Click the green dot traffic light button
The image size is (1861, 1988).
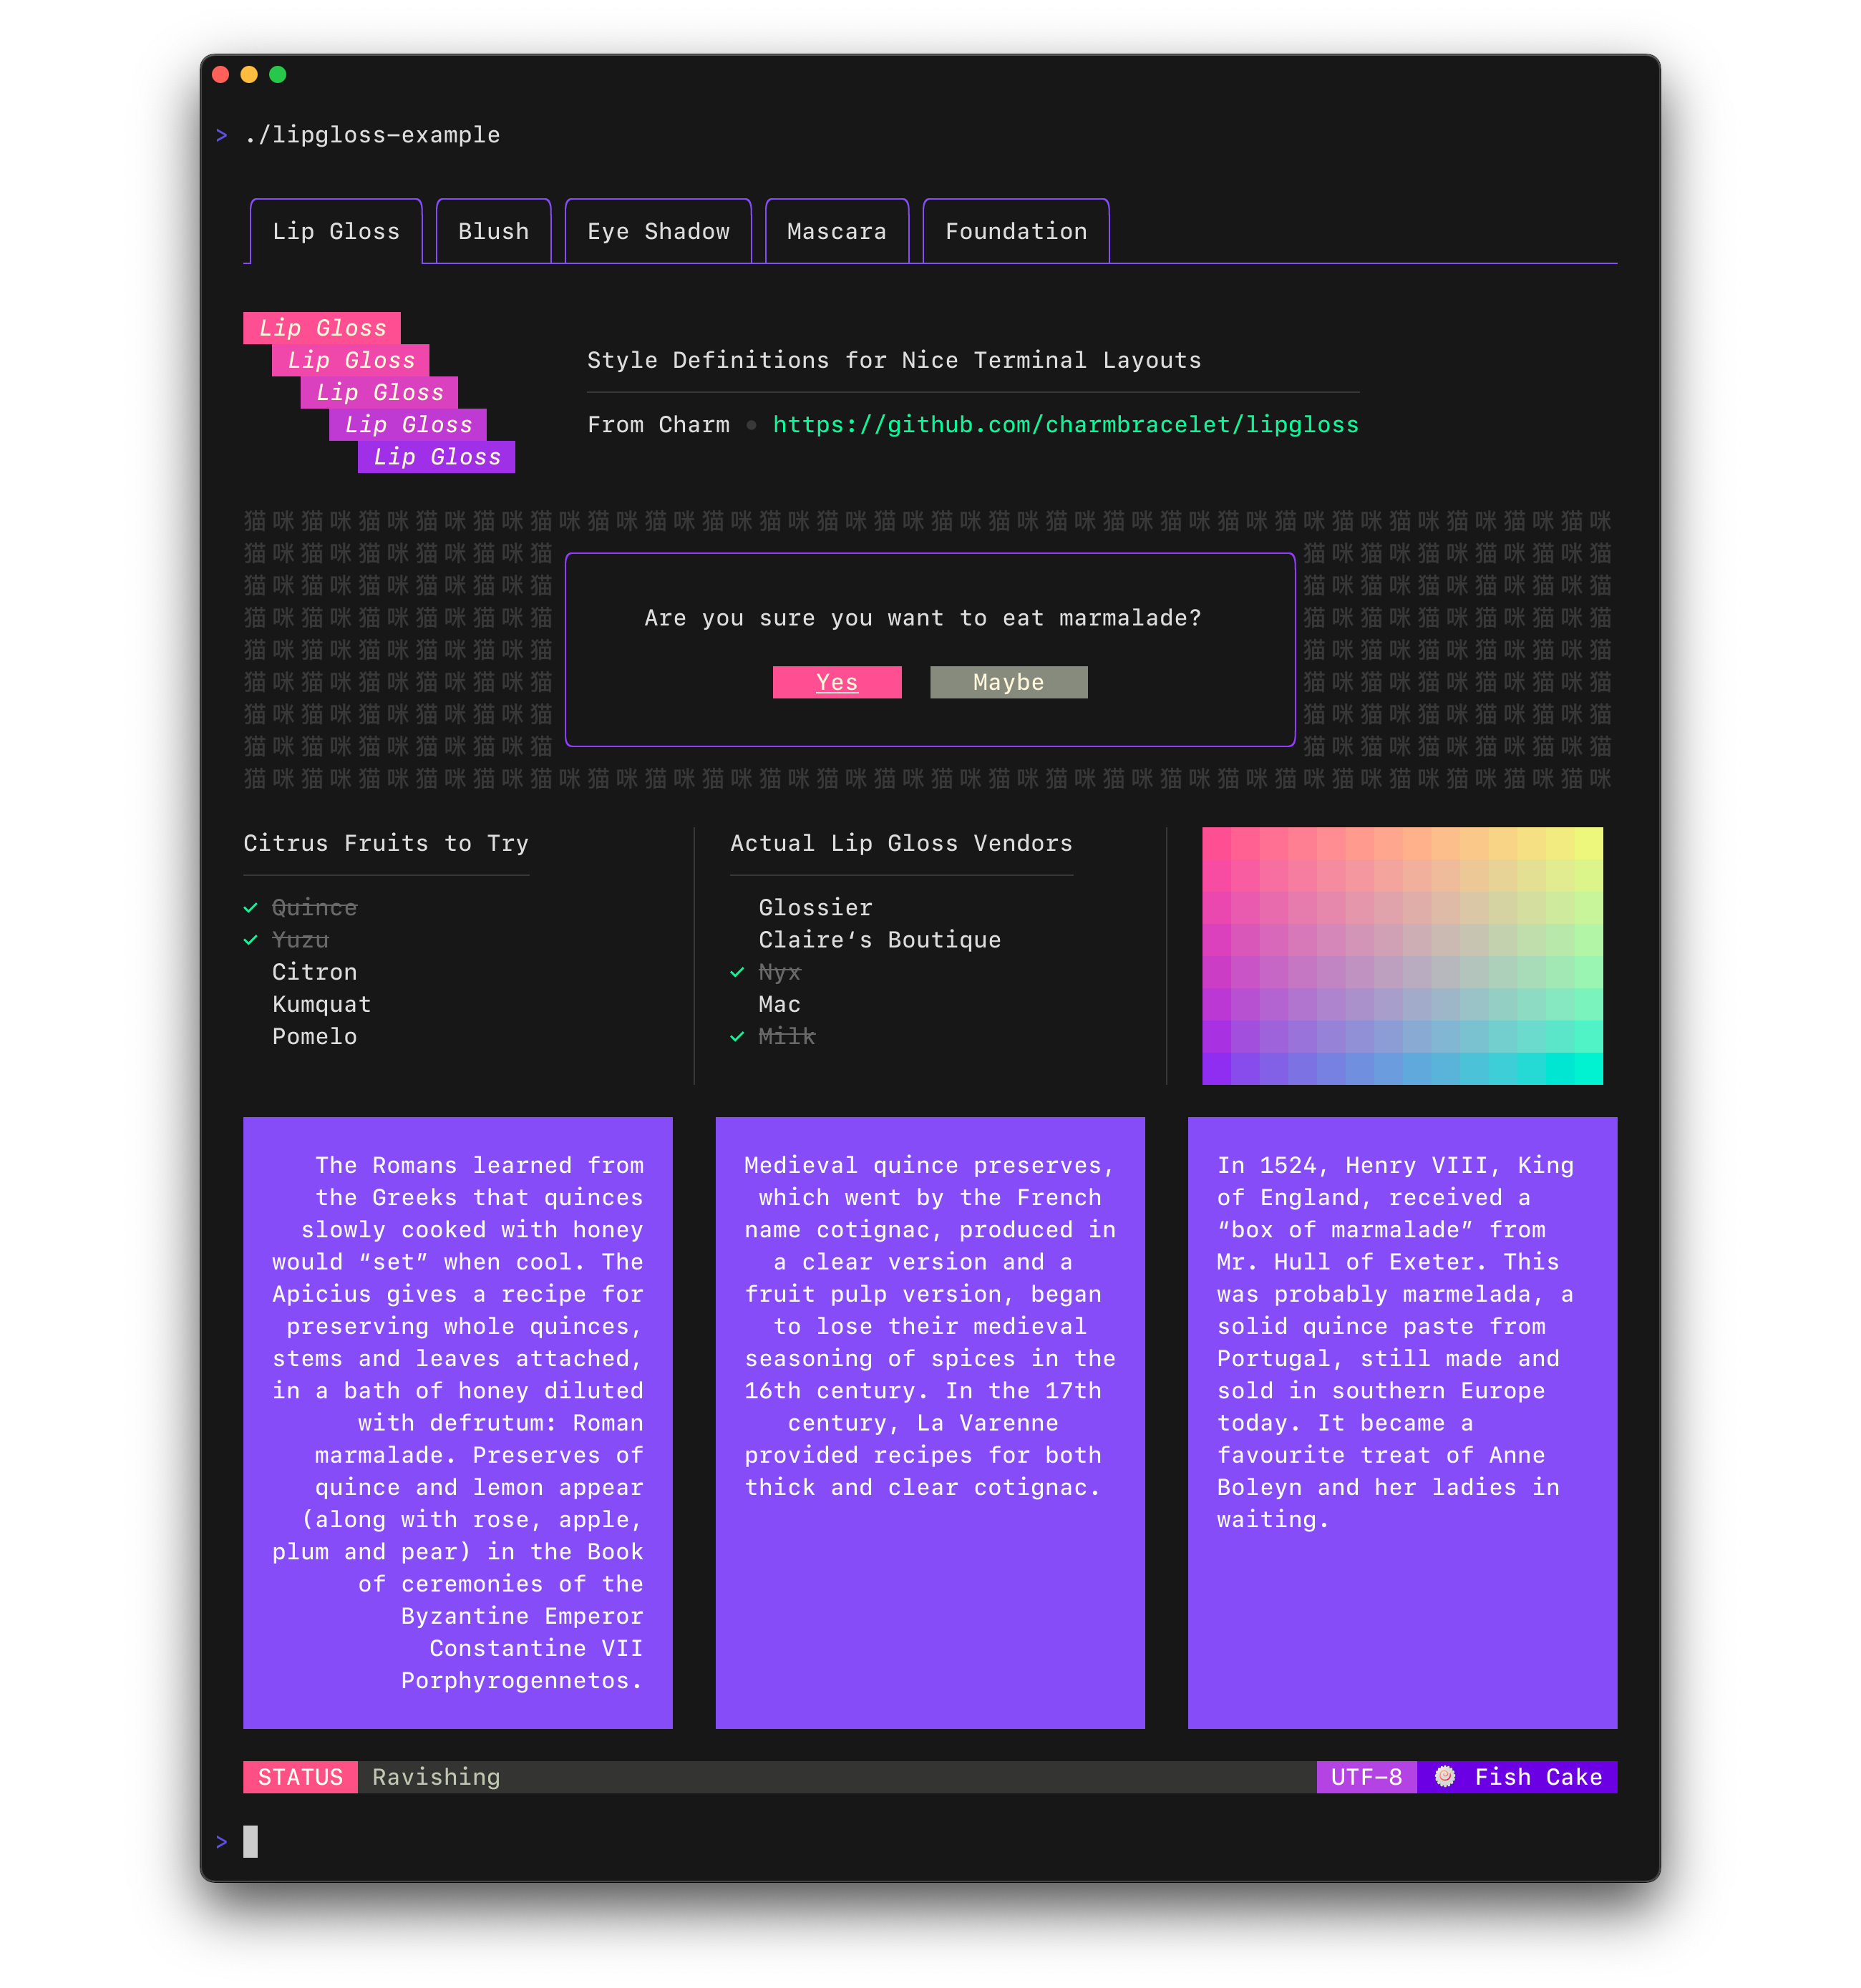coord(278,74)
